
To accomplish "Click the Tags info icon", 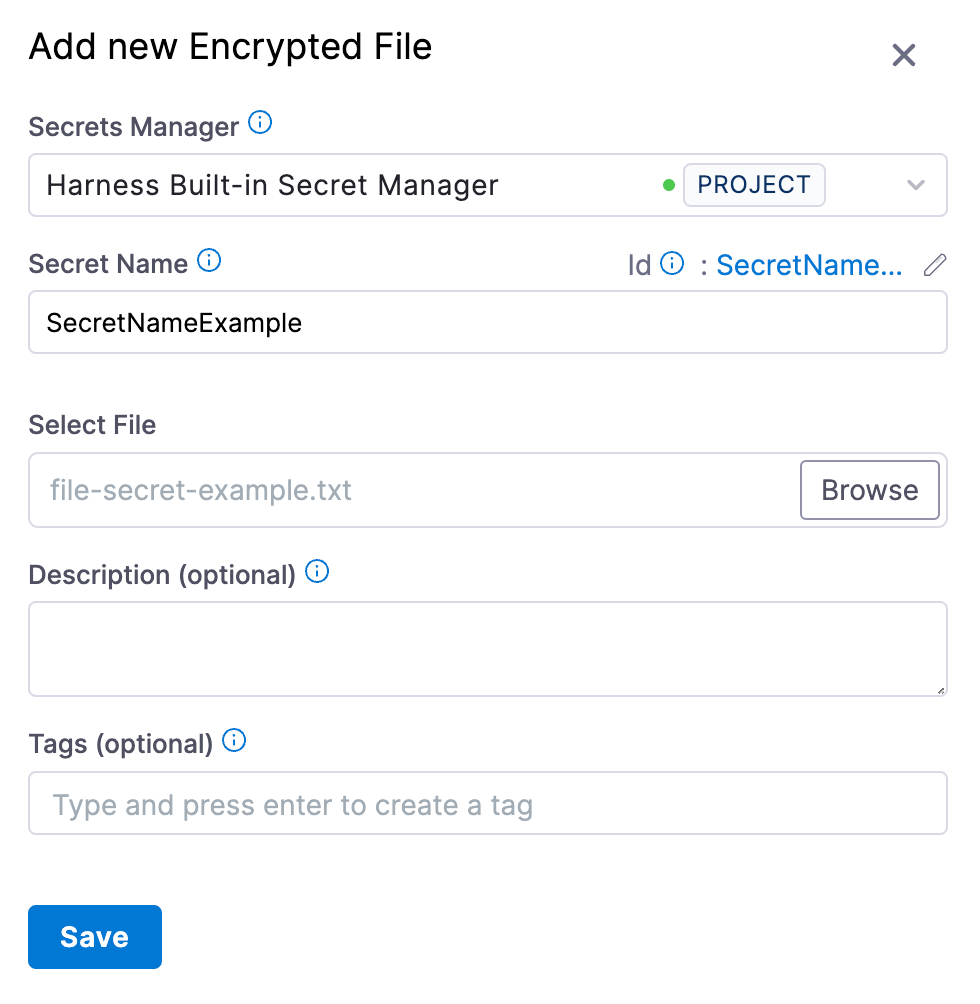I will tap(234, 741).
